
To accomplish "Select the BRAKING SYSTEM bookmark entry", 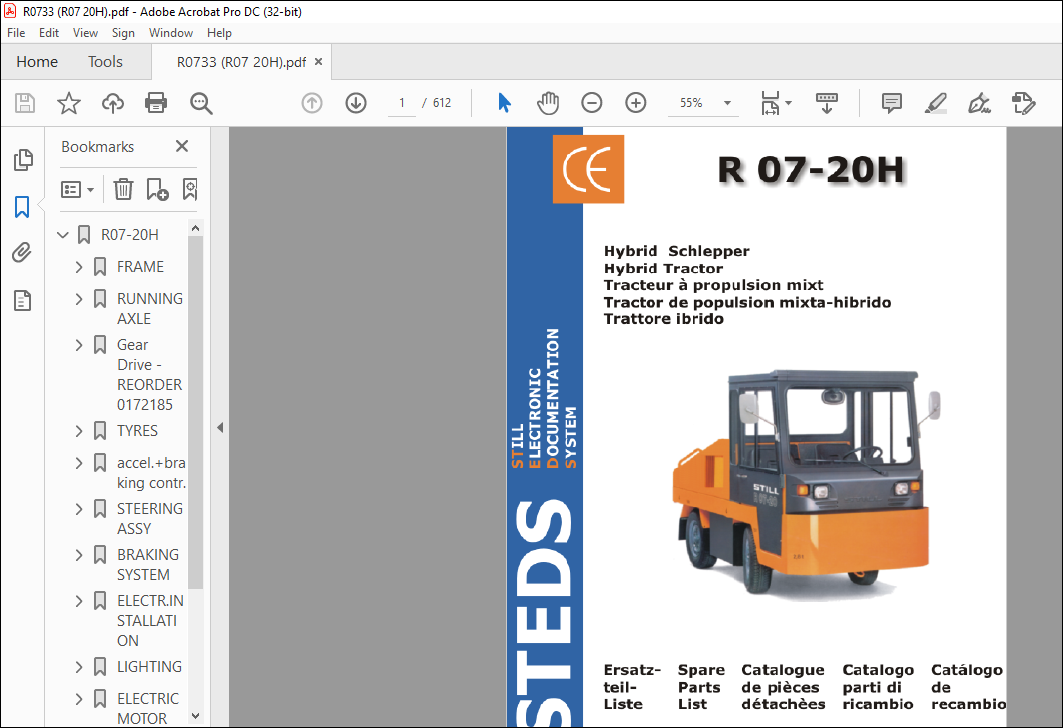I will (148, 565).
